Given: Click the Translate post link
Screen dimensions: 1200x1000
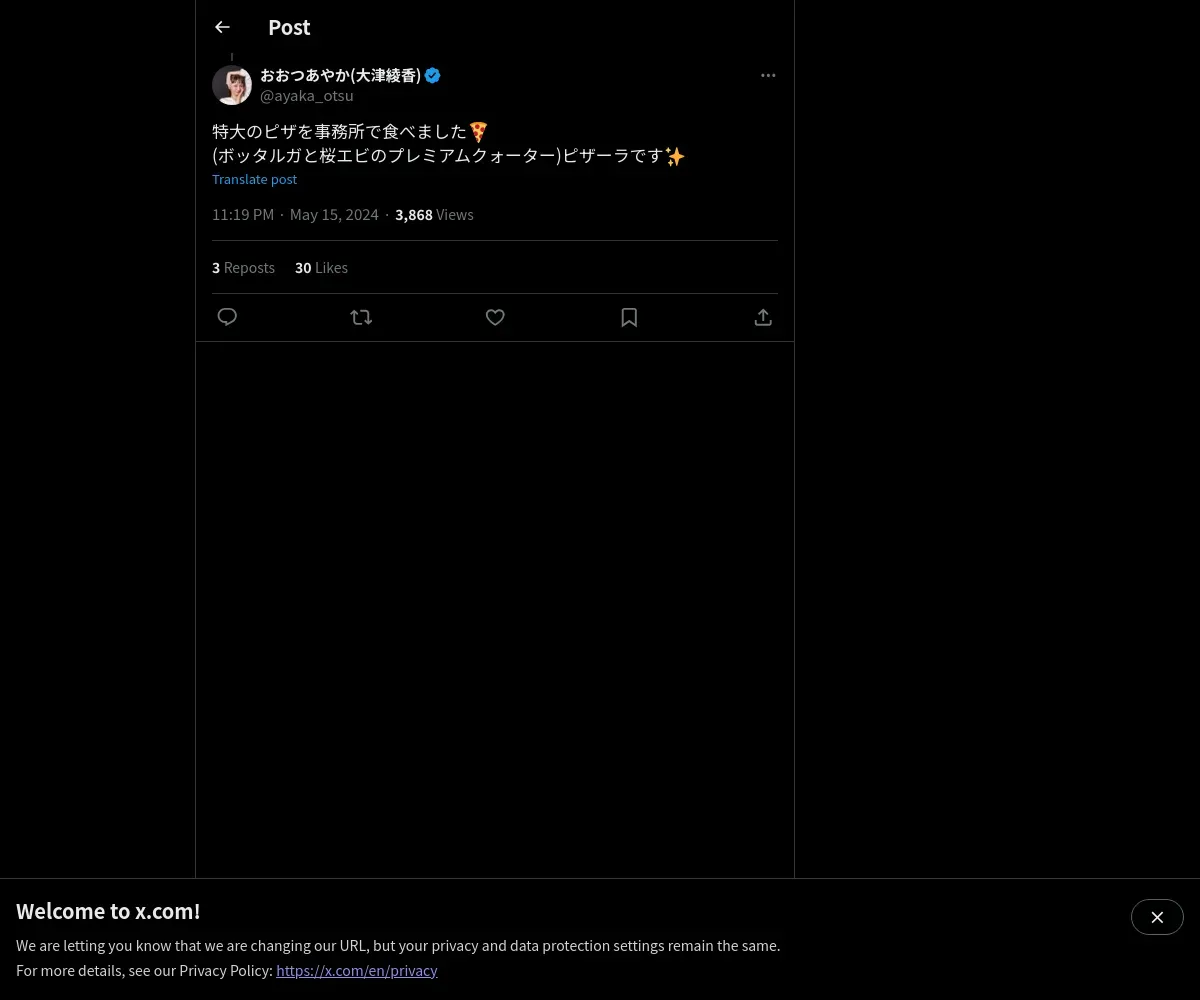Looking at the screenshot, I should tap(254, 179).
